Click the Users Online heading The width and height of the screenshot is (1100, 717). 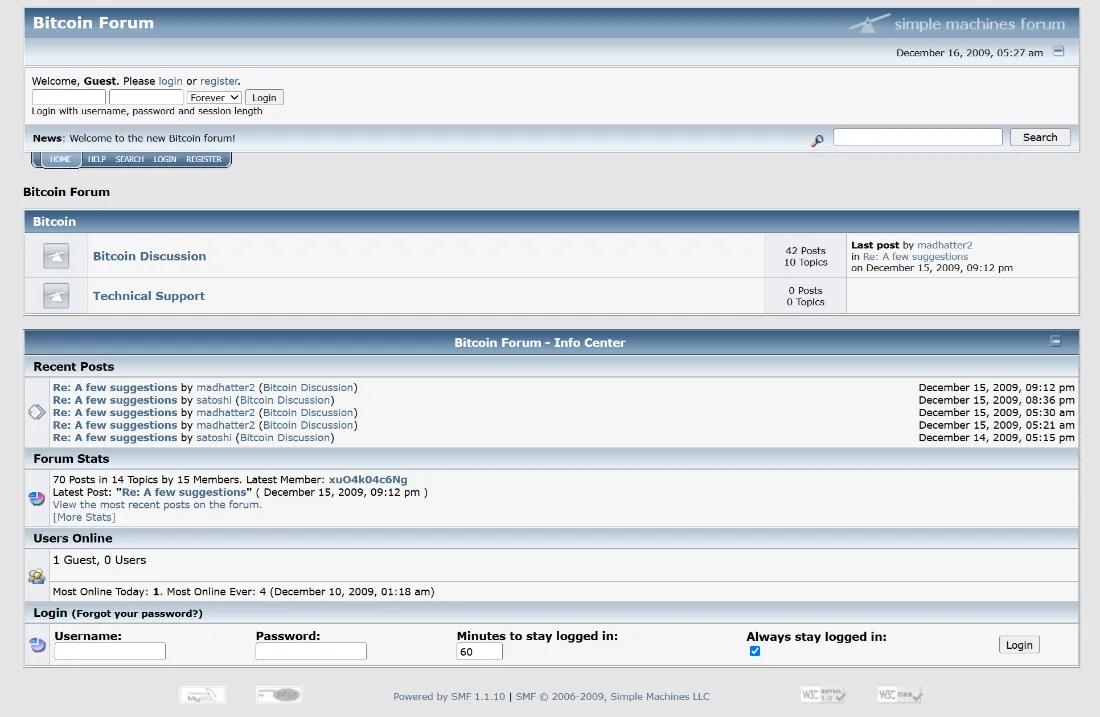tap(73, 538)
